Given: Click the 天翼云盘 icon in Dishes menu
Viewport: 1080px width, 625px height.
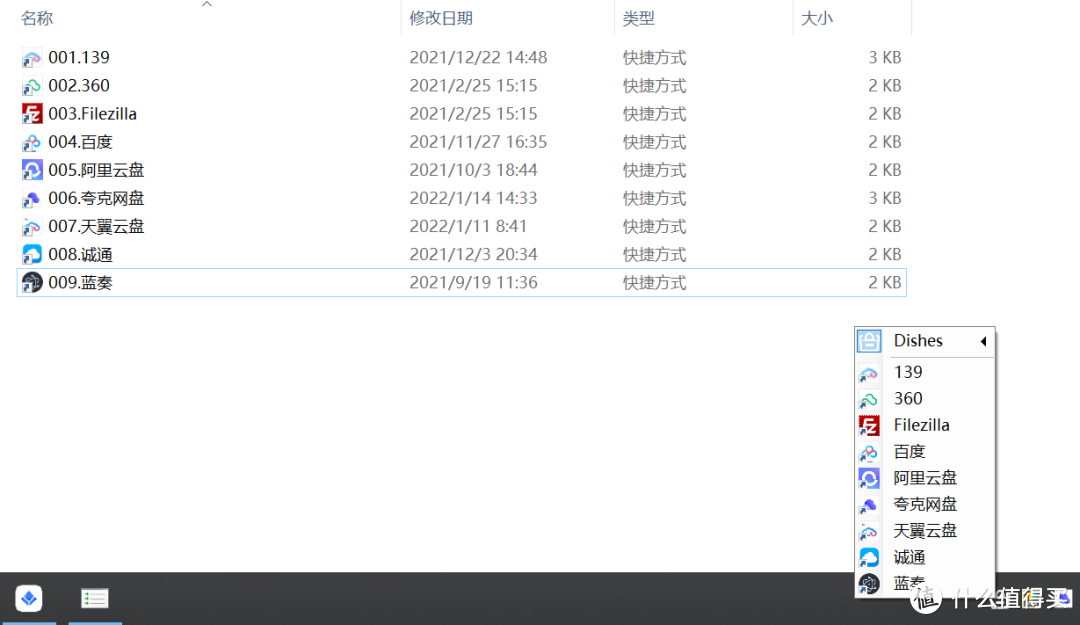Looking at the screenshot, I should 869,531.
